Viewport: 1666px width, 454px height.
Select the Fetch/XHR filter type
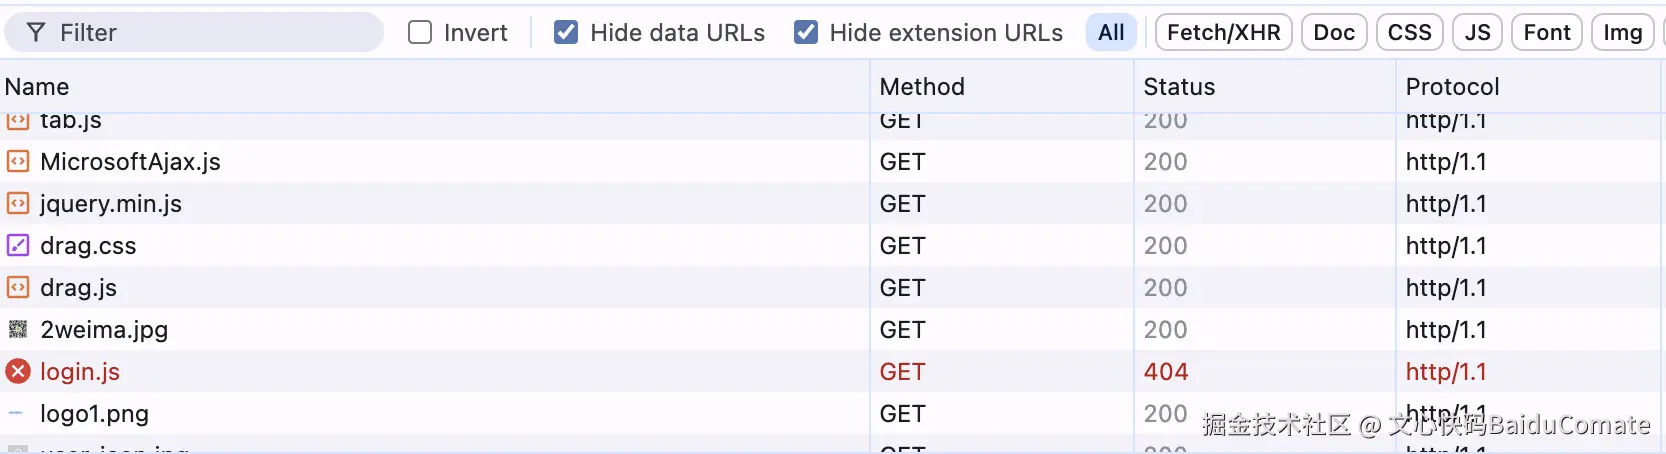1223,33
